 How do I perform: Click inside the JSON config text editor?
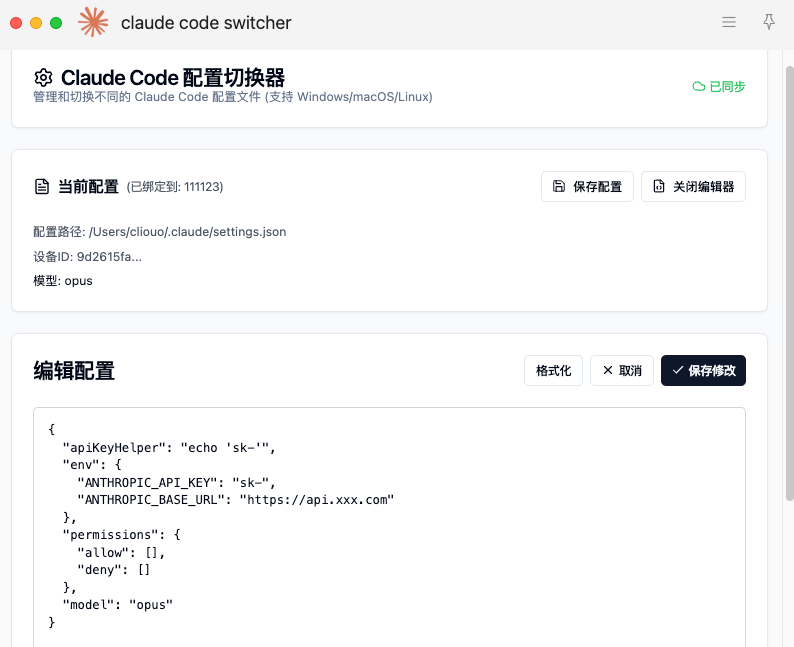tap(389, 527)
